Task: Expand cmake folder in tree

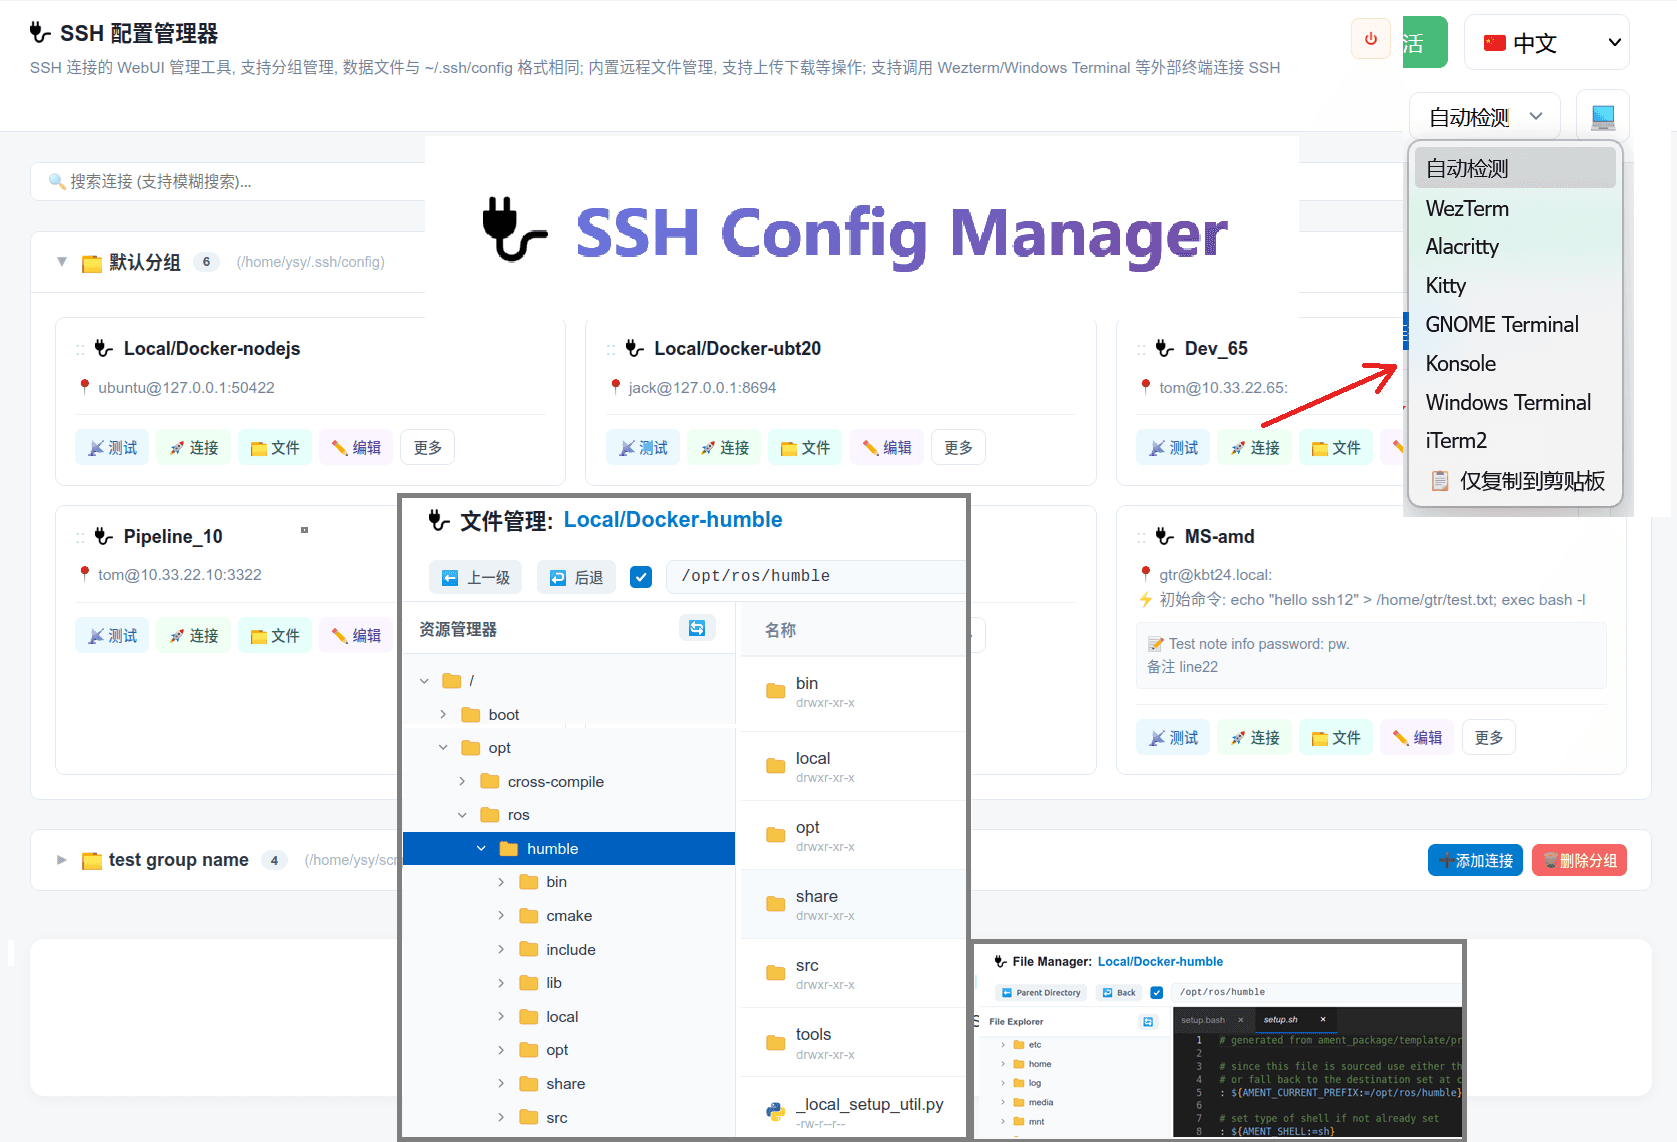Action: [501, 915]
